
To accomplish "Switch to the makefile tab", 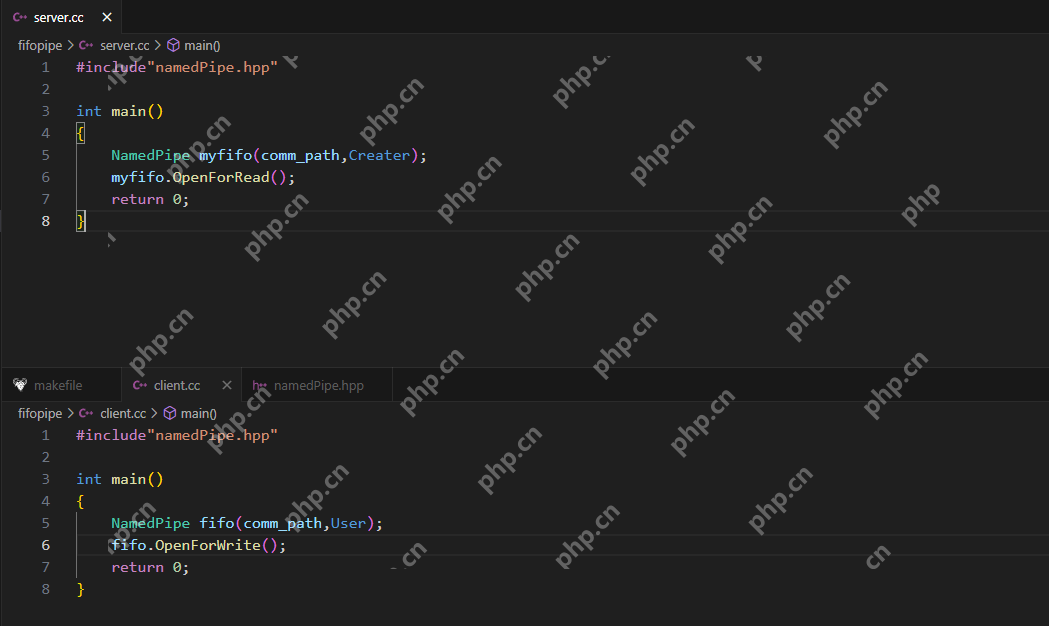I will pyautogui.click(x=58, y=385).
